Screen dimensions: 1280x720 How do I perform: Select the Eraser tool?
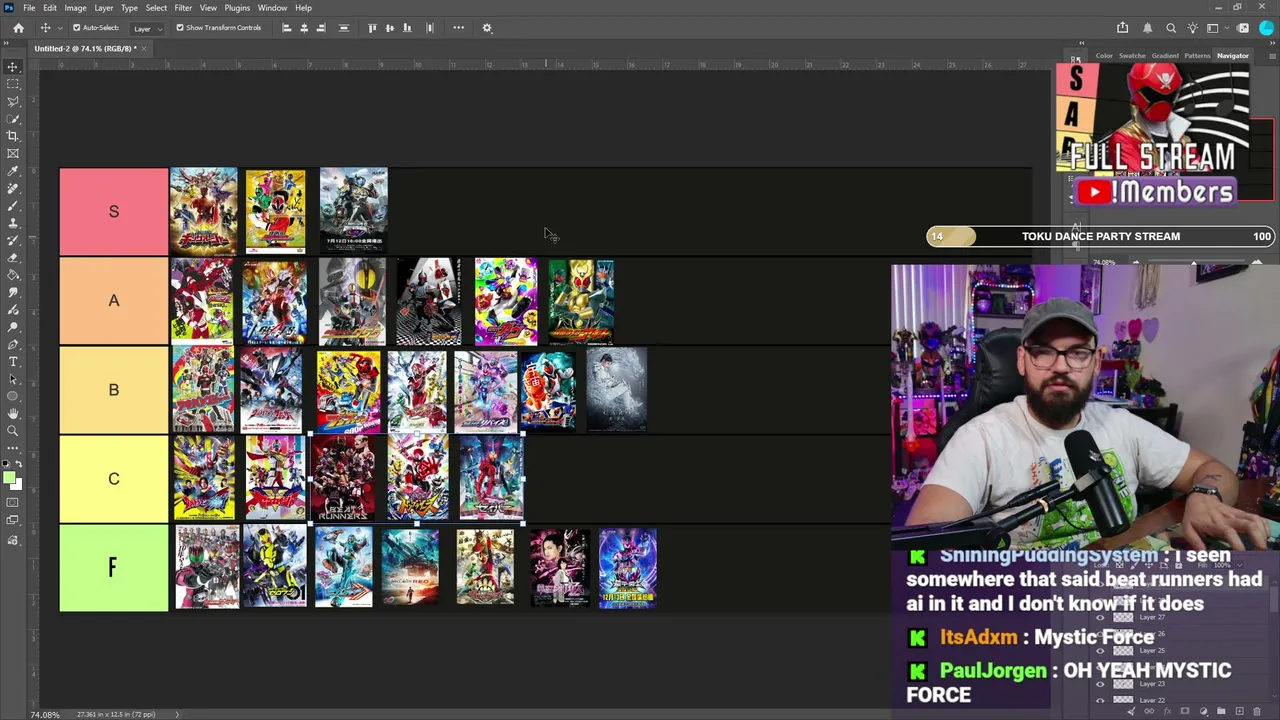tap(13, 257)
